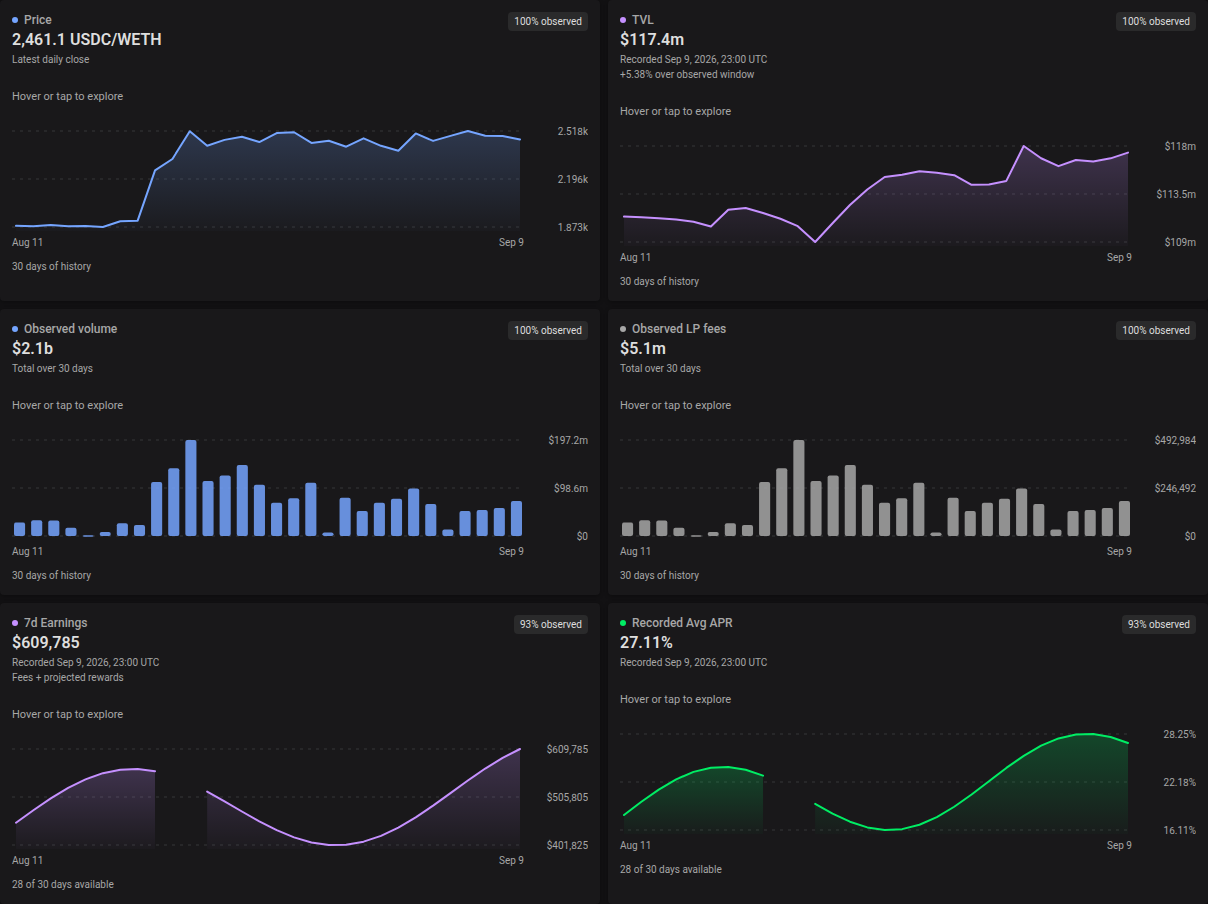Click 28 of 30 days available under Earnings

63,885
